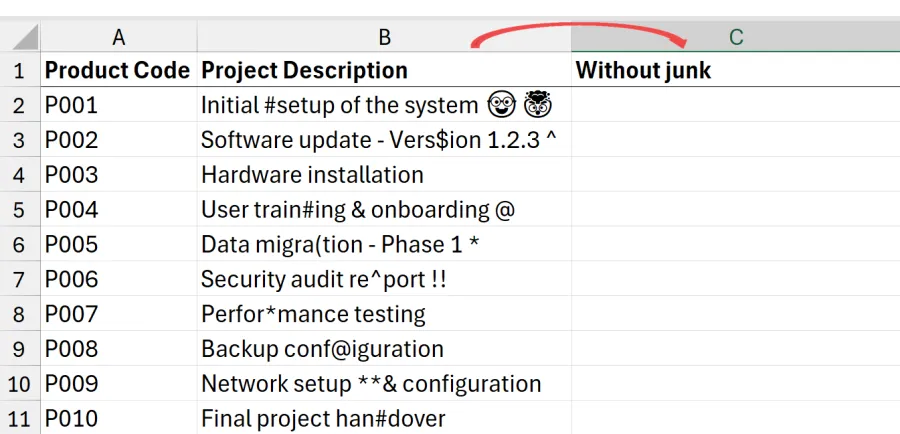Select column A header
The height and width of the screenshot is (434, 900).
click(119, 37)
